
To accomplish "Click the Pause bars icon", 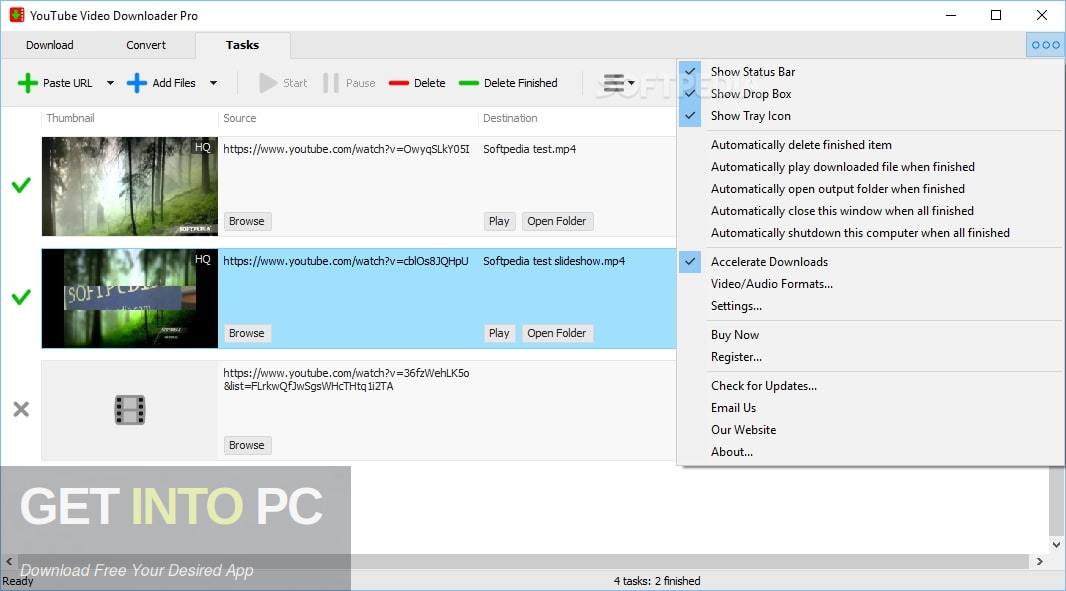I will [330, 83].
